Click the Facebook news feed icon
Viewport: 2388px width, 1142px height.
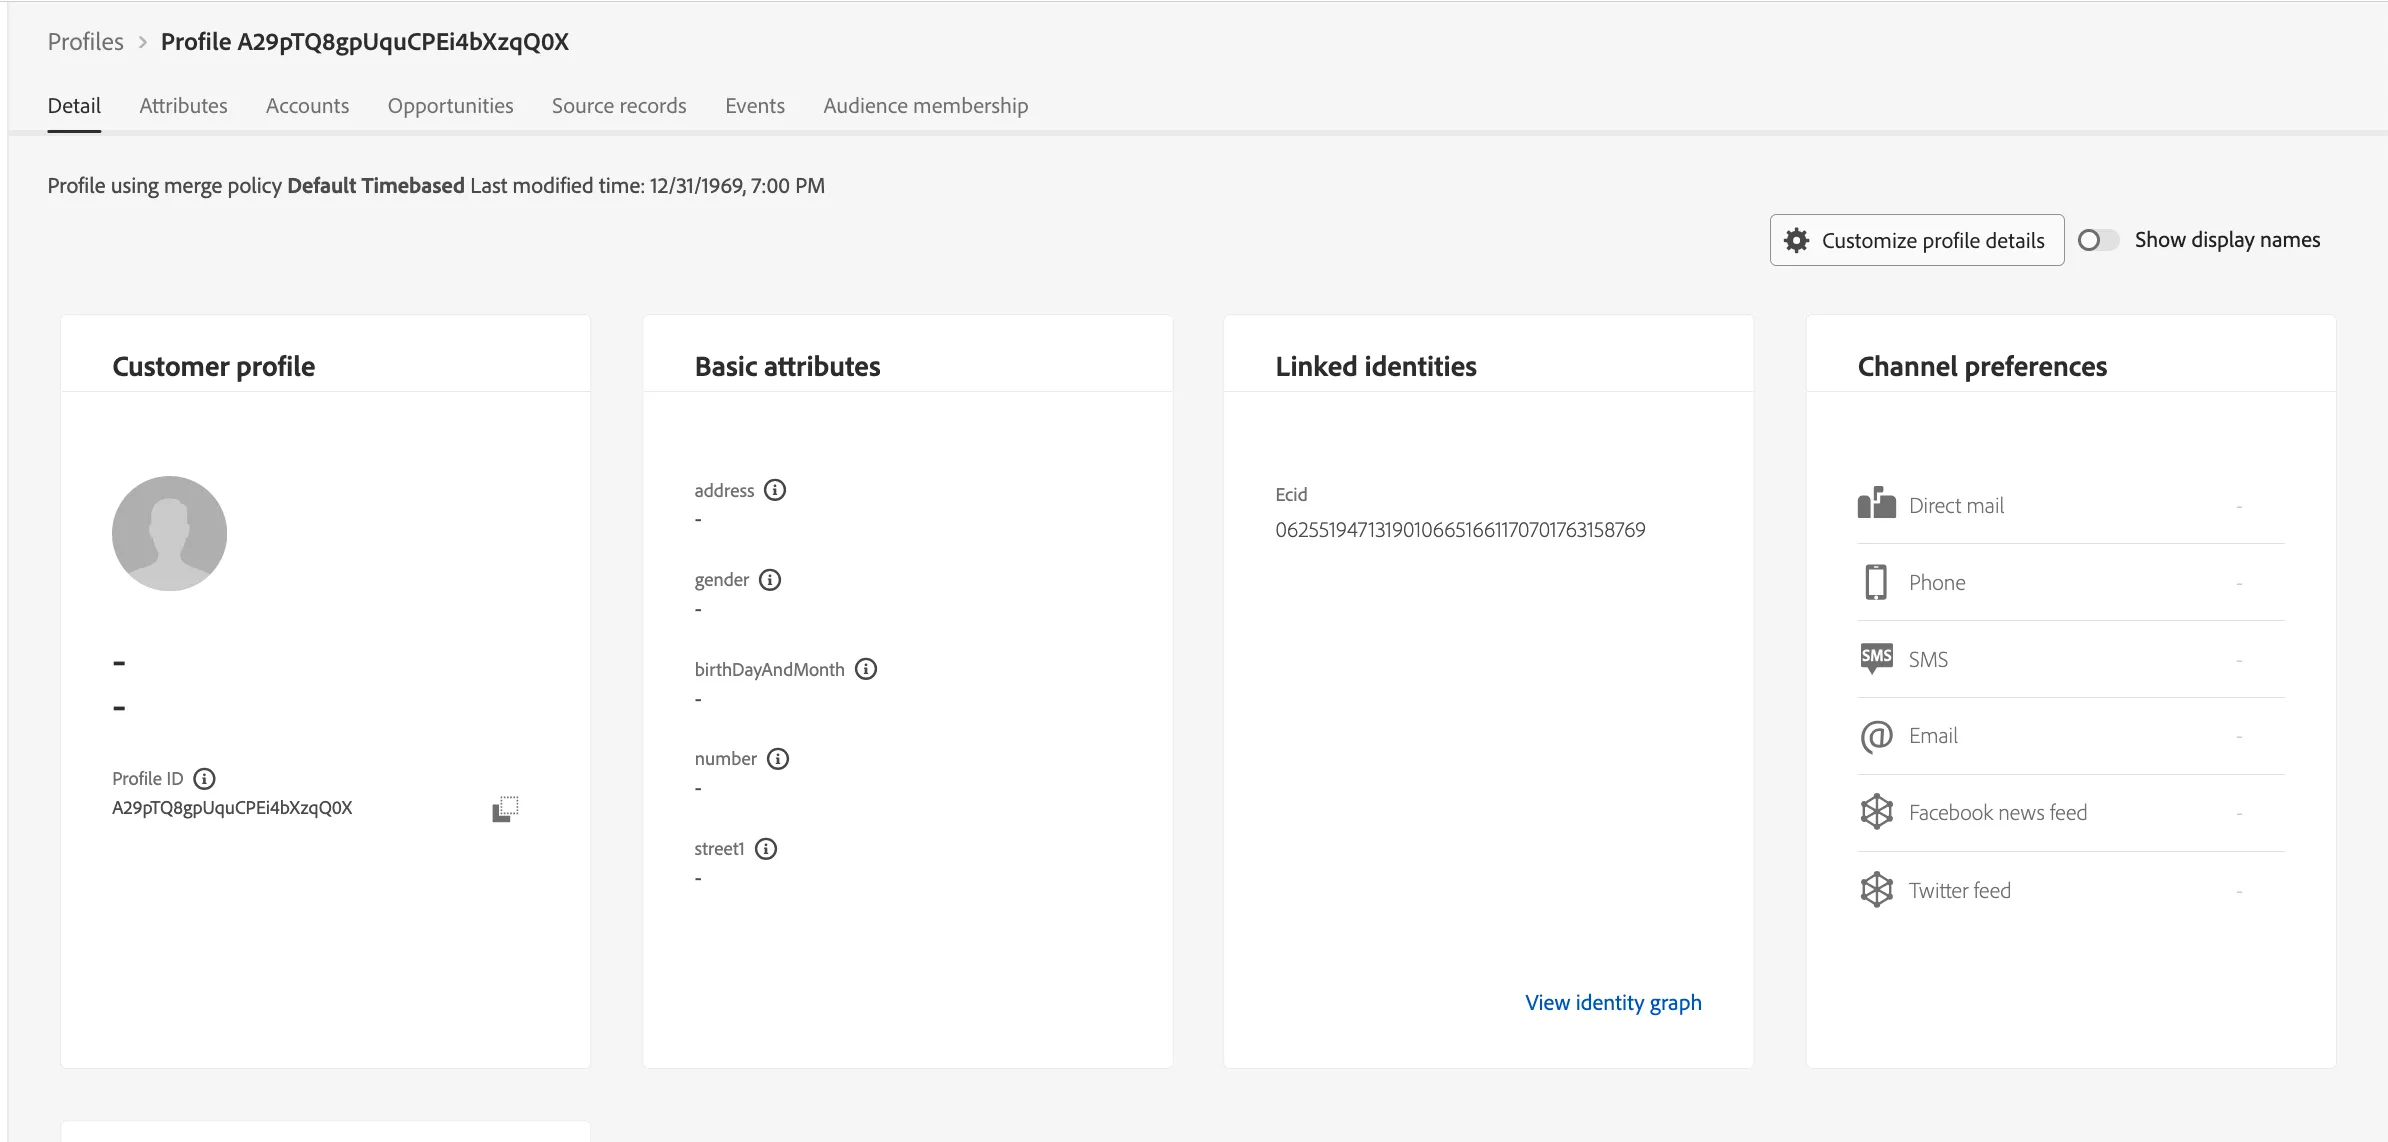tap(1877, 812)
